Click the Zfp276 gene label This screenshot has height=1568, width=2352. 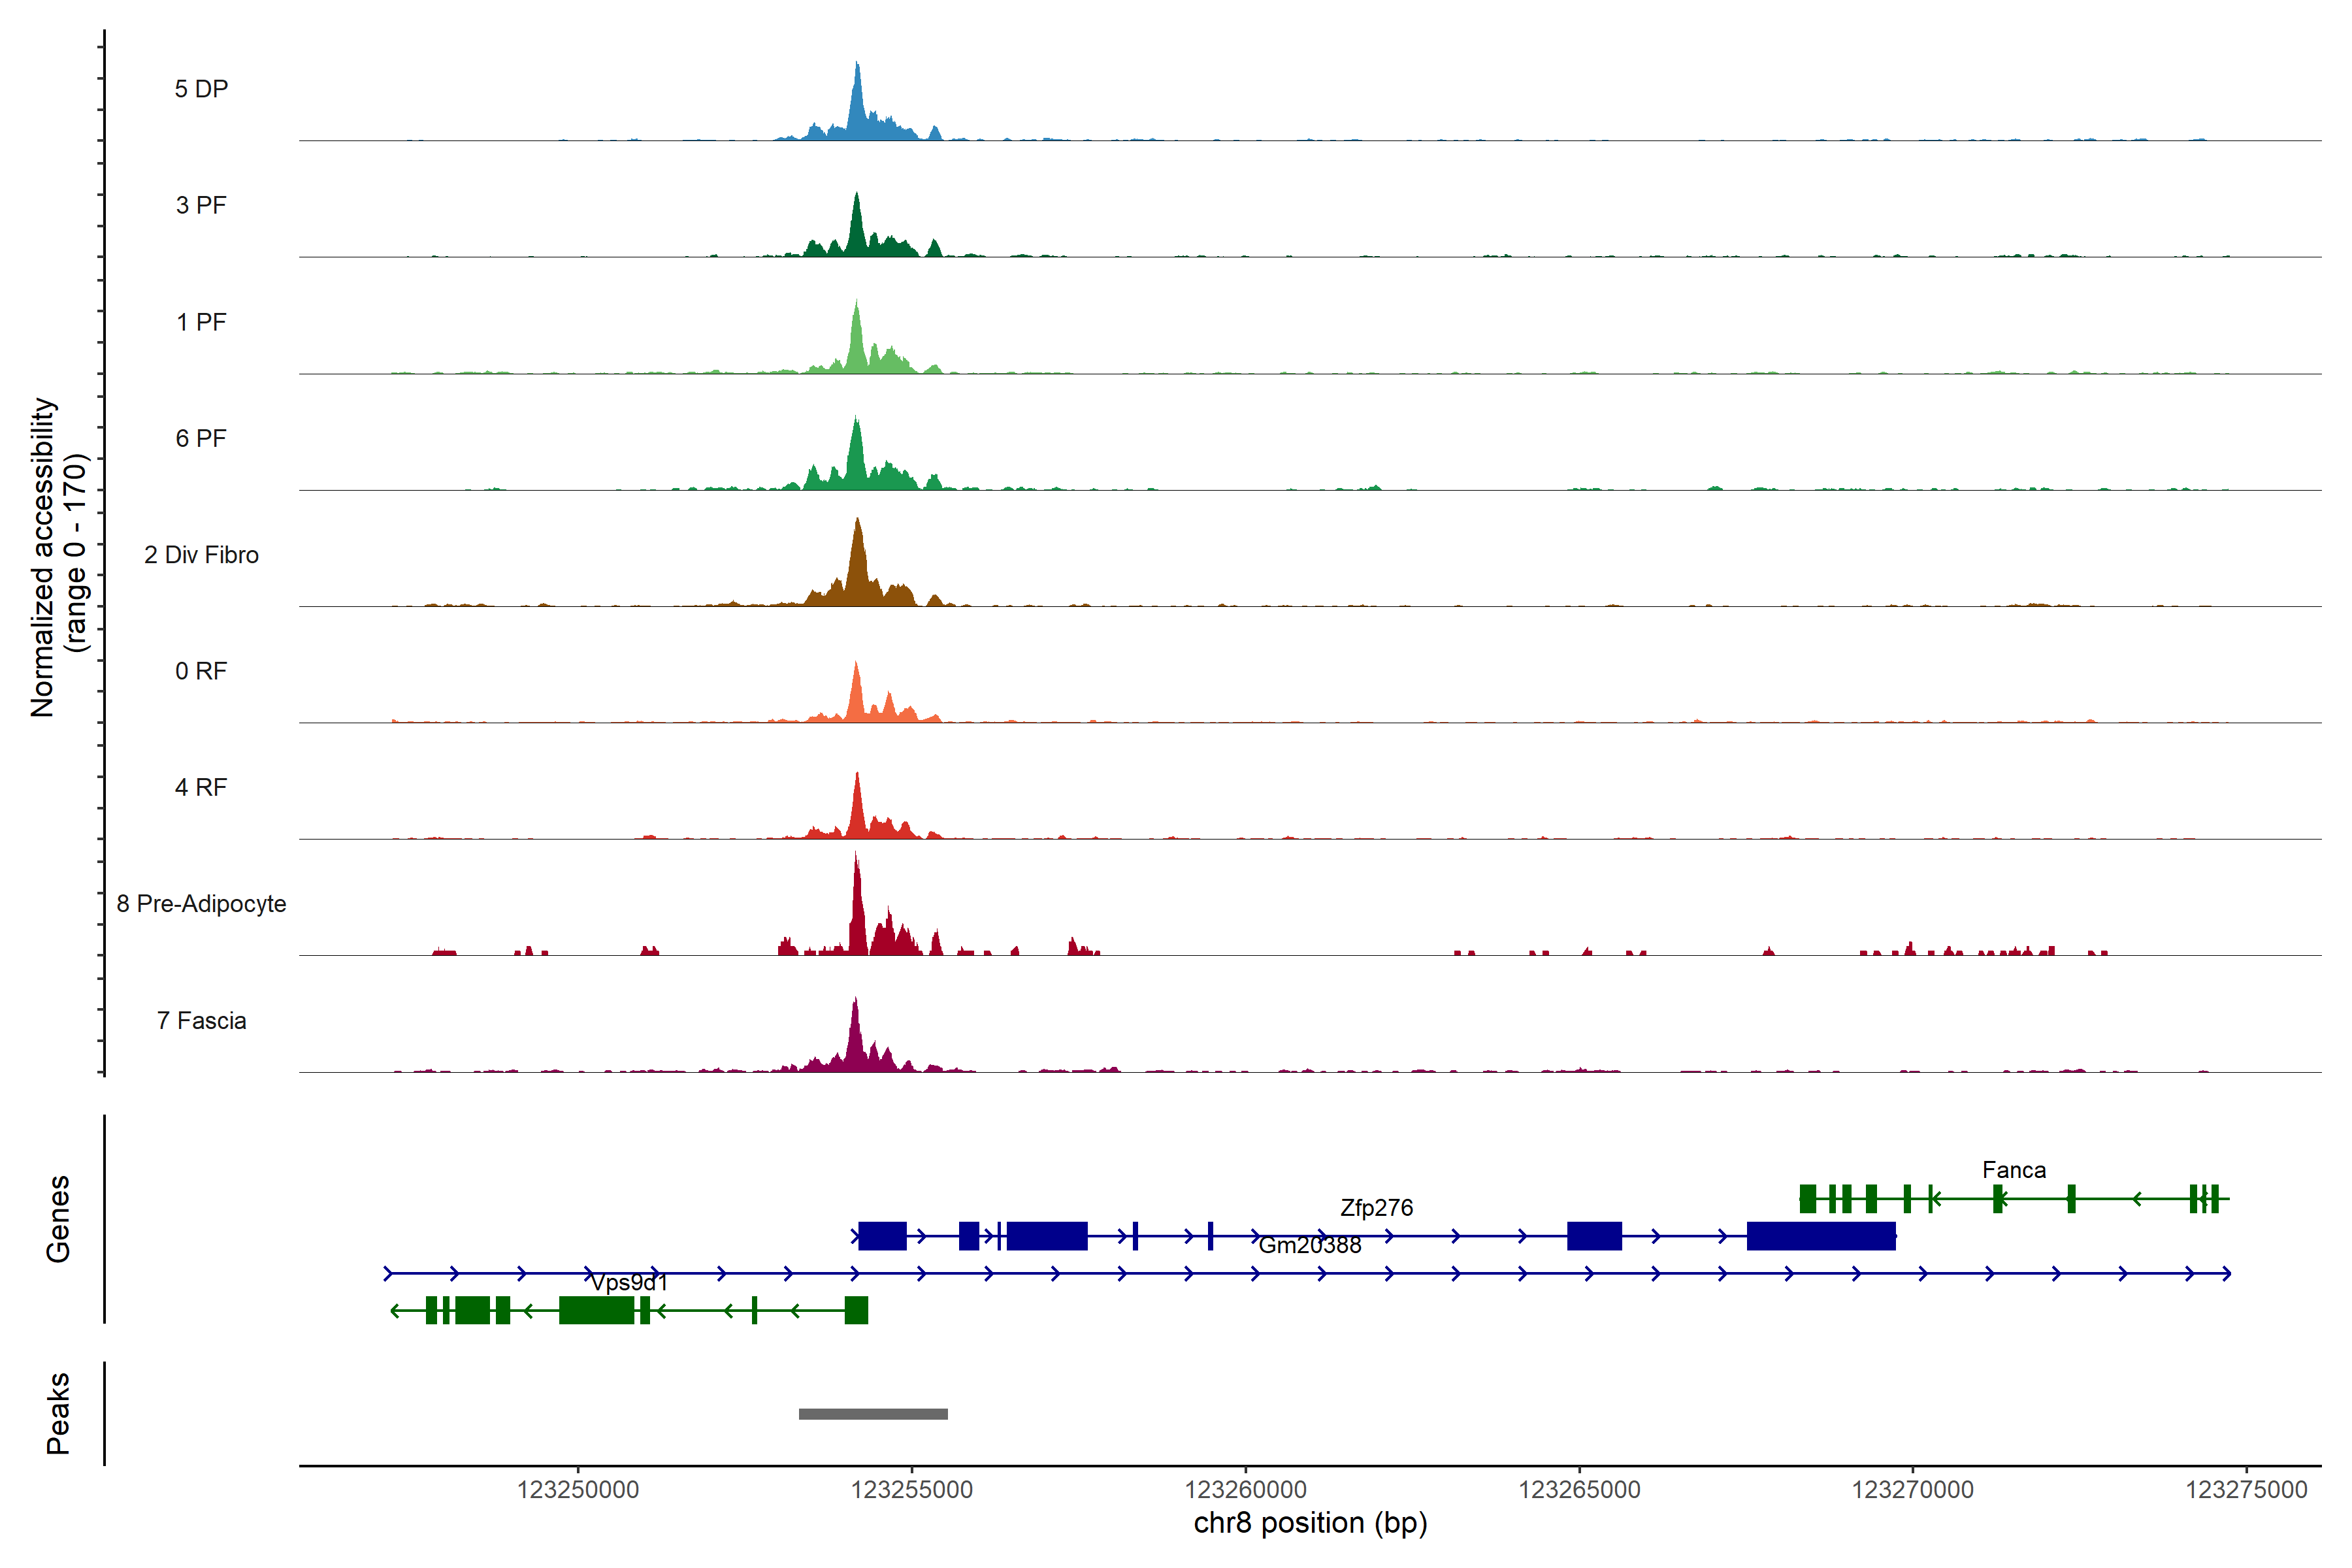pos(1376,1208)
